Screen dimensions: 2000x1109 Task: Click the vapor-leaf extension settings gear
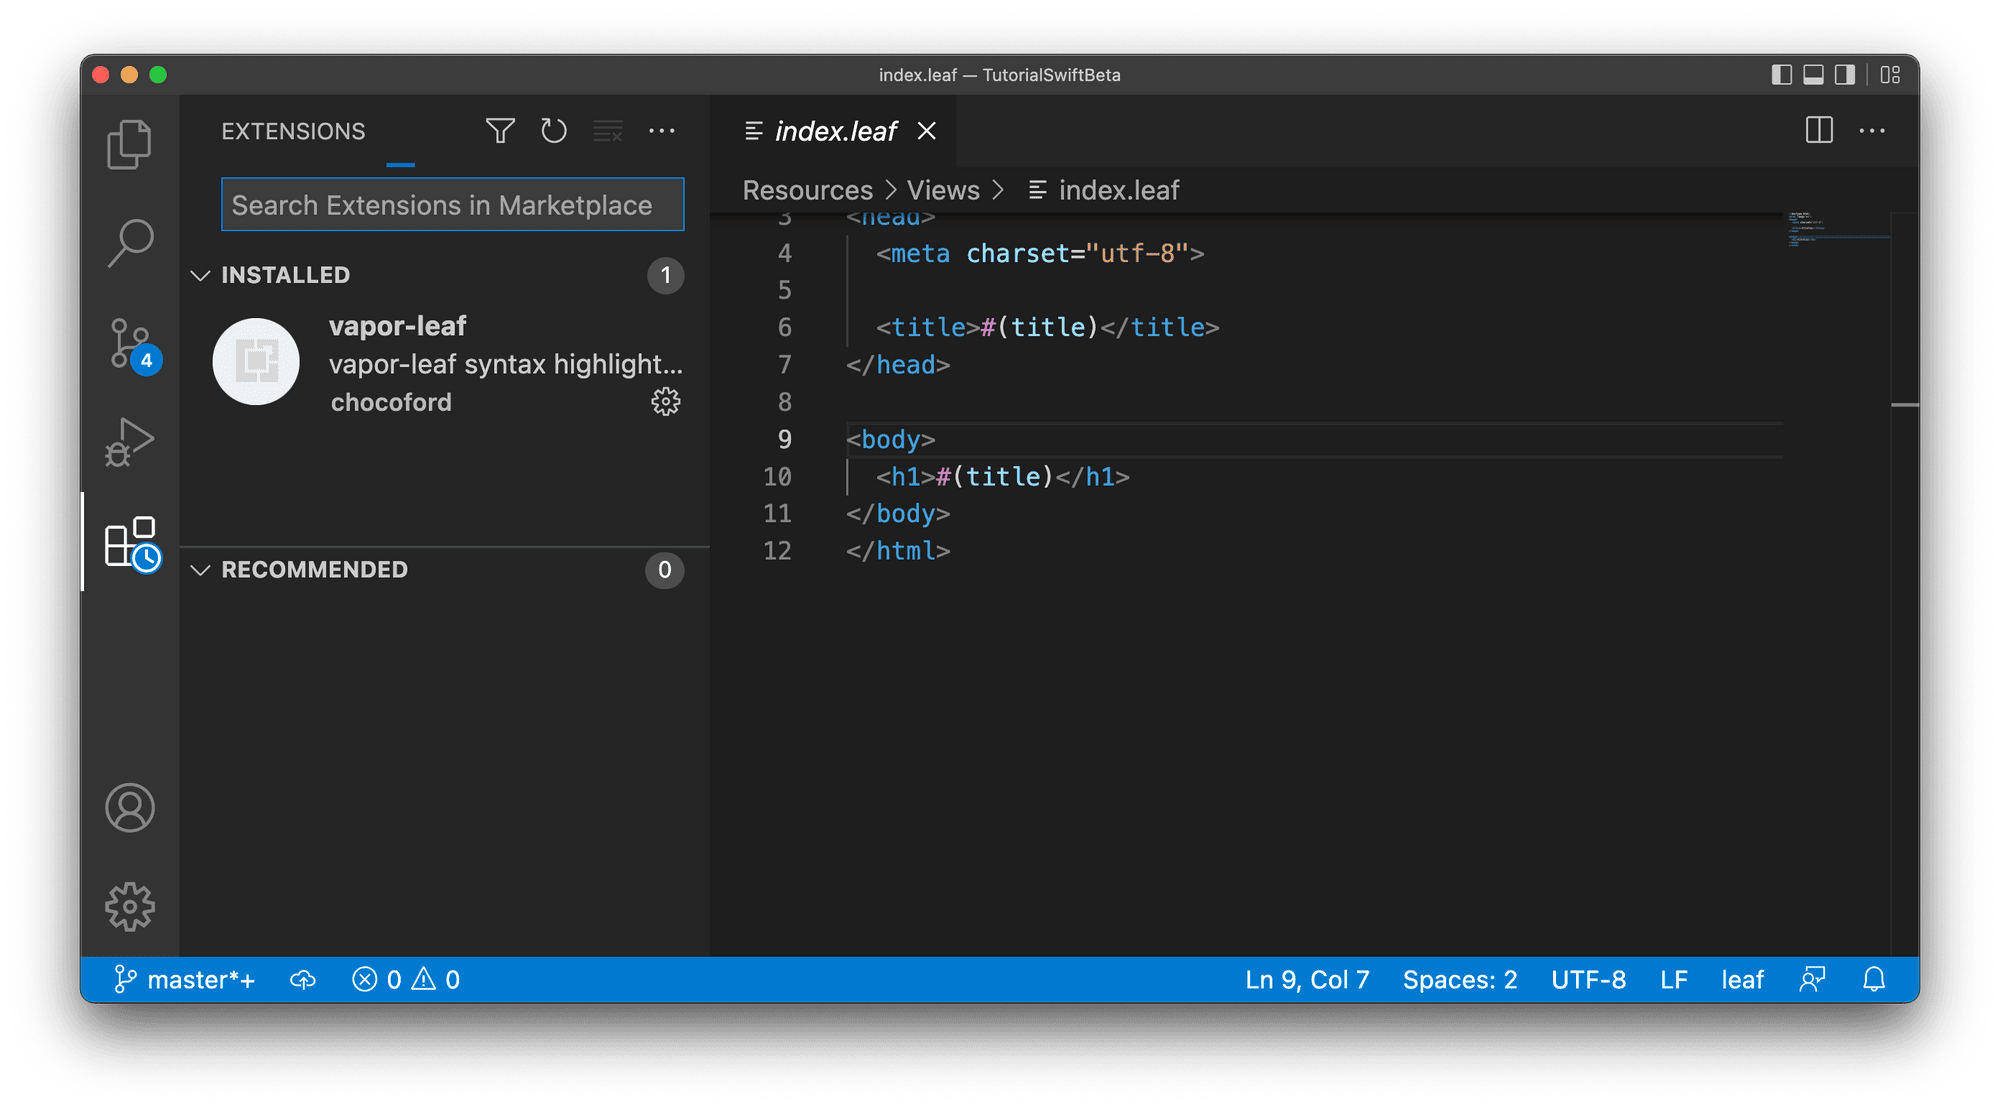(666, 402)
